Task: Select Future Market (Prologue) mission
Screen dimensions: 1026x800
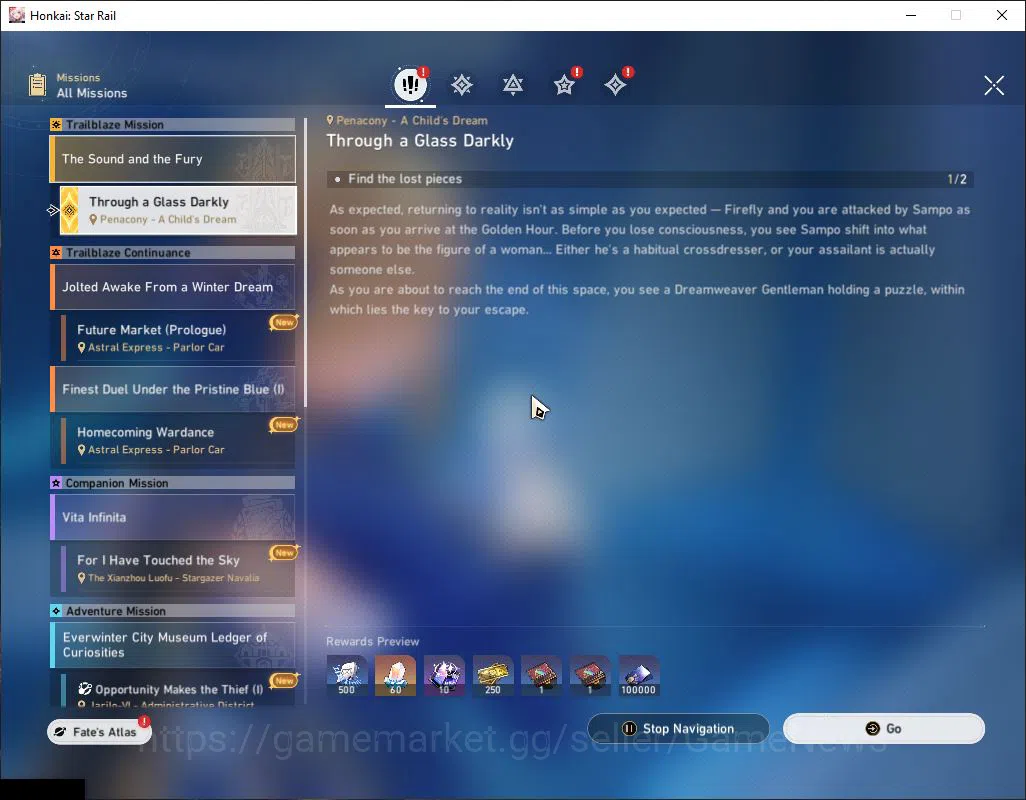Action: pos(178,338)
